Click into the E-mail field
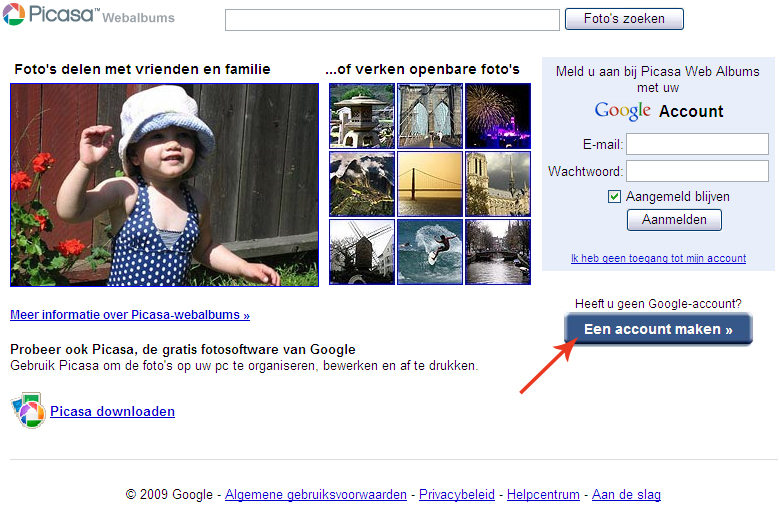Viewport: 779px width, 508px height. point(697,144)
